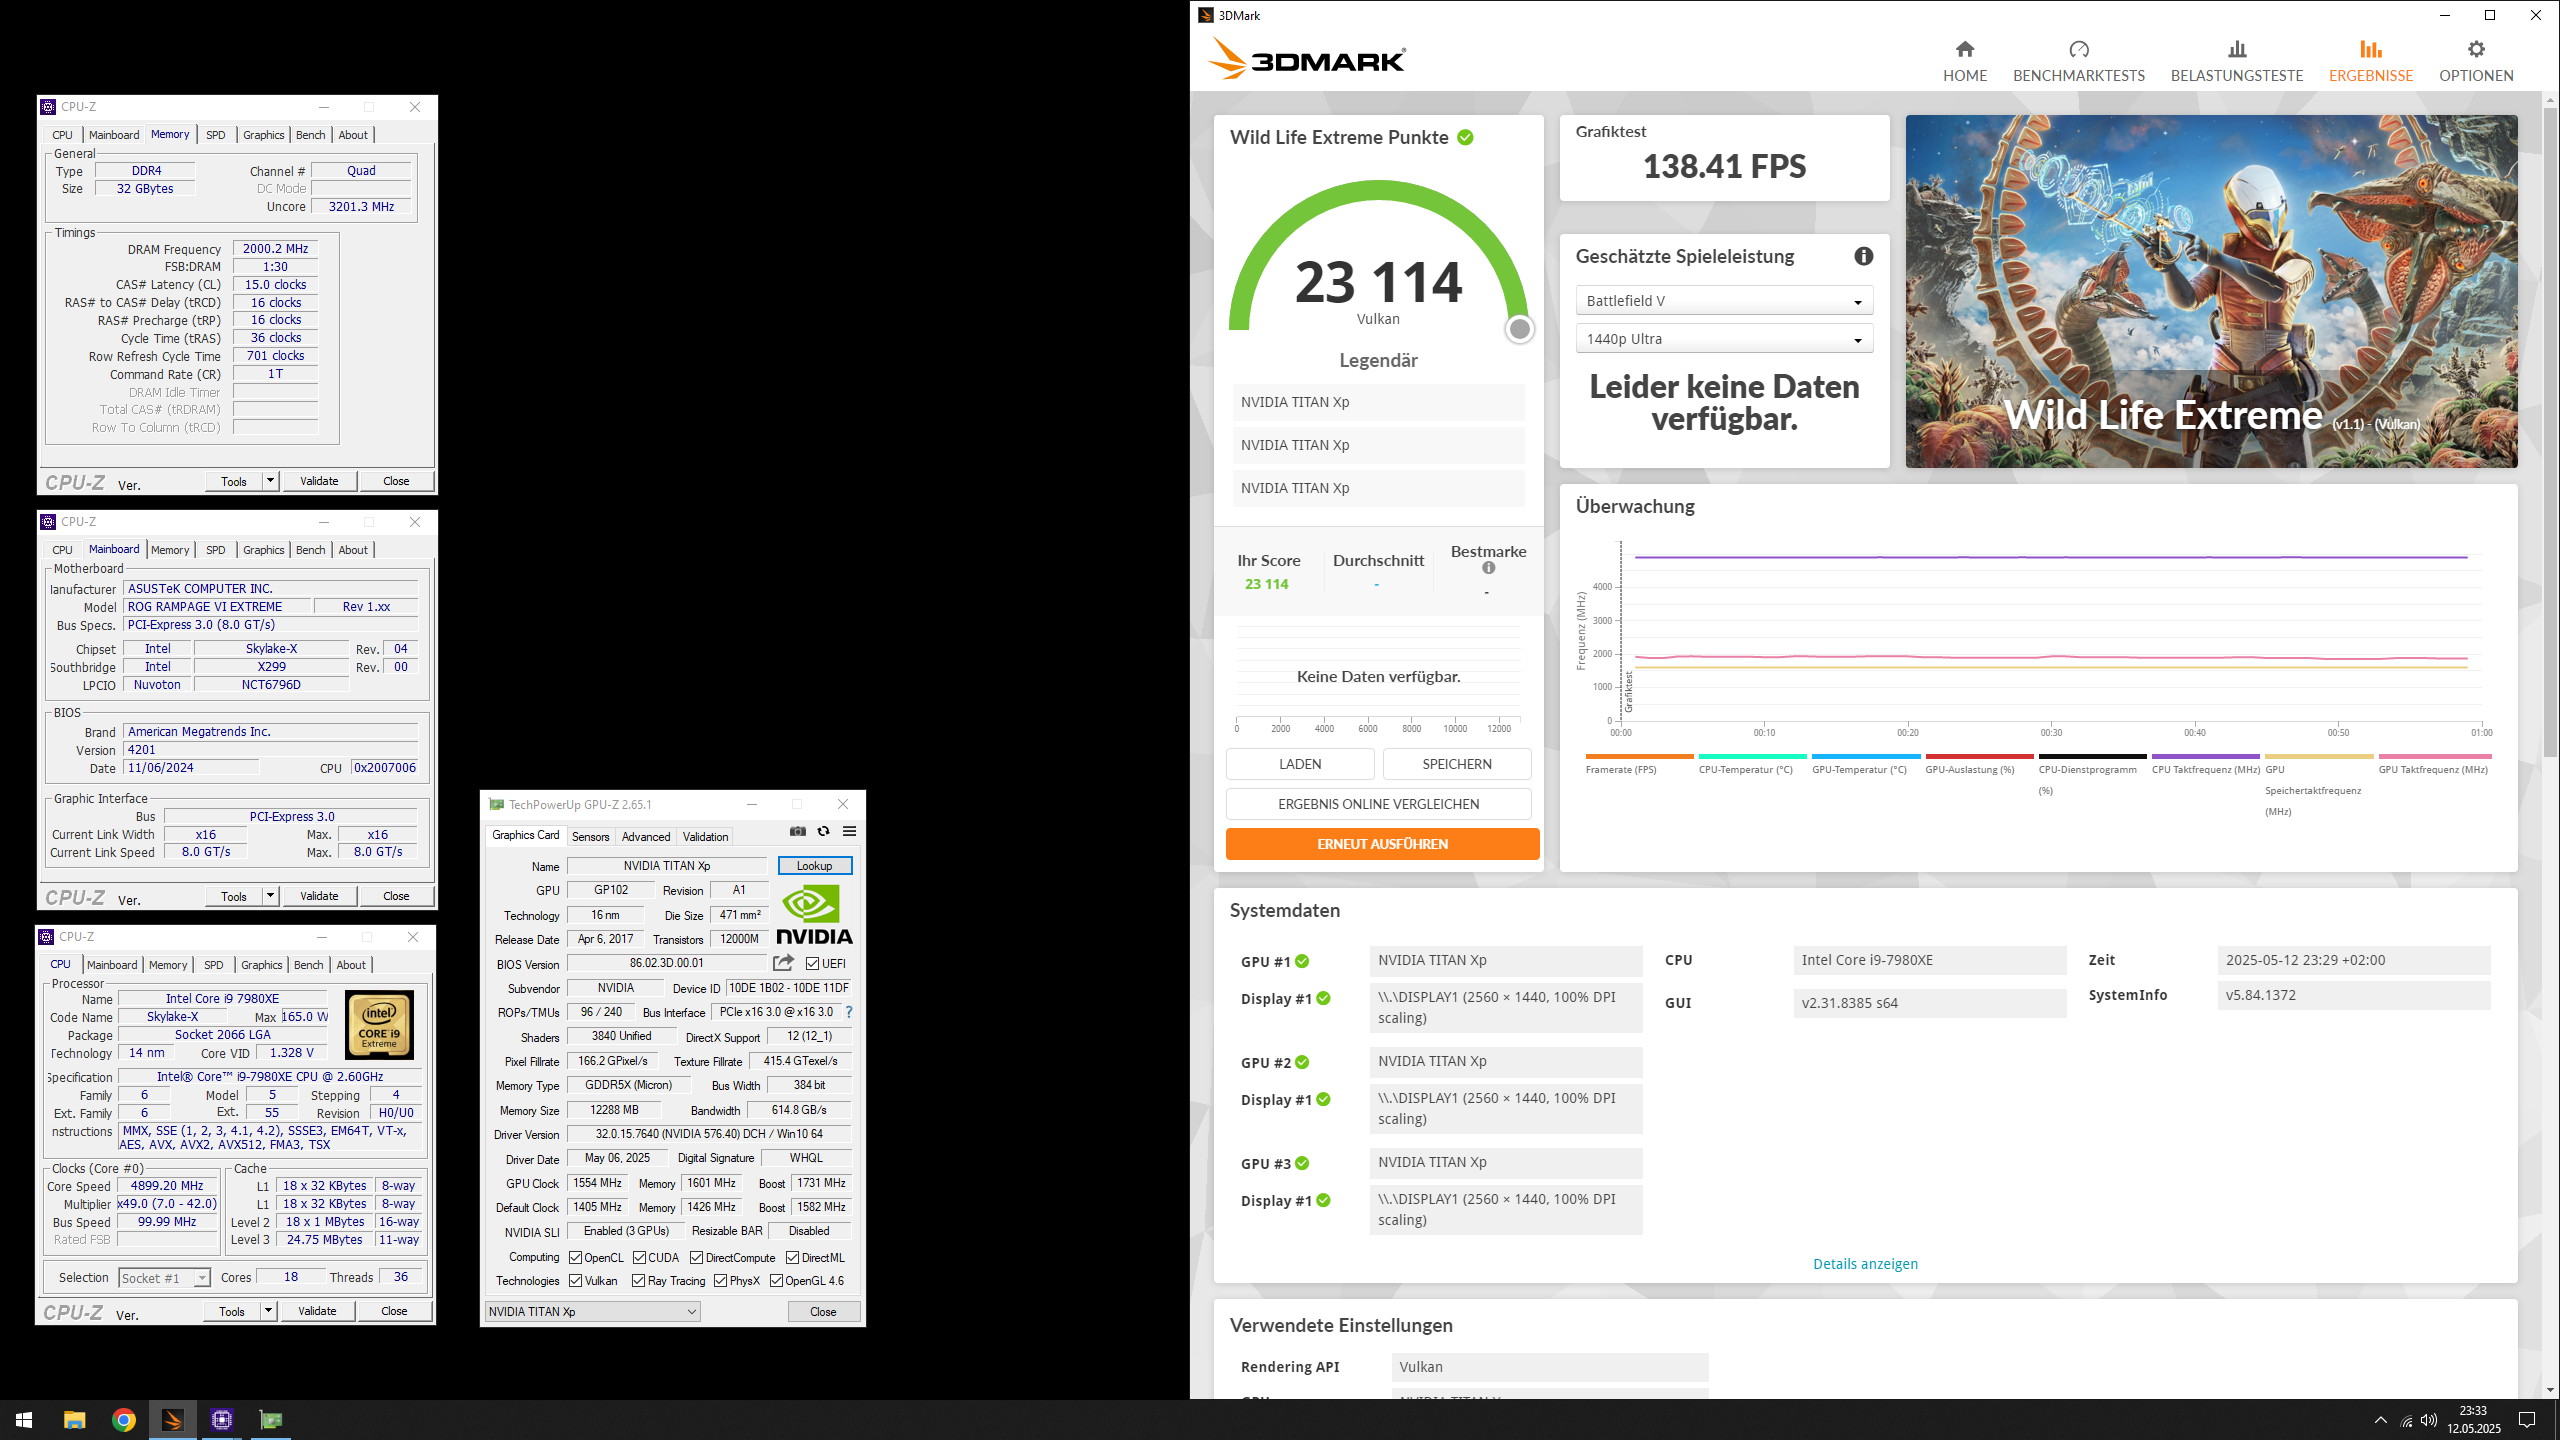Screen dimensions: 2560x1440
Task: Open Belastungstests section in 3DMark
Action: point(2236,62)
